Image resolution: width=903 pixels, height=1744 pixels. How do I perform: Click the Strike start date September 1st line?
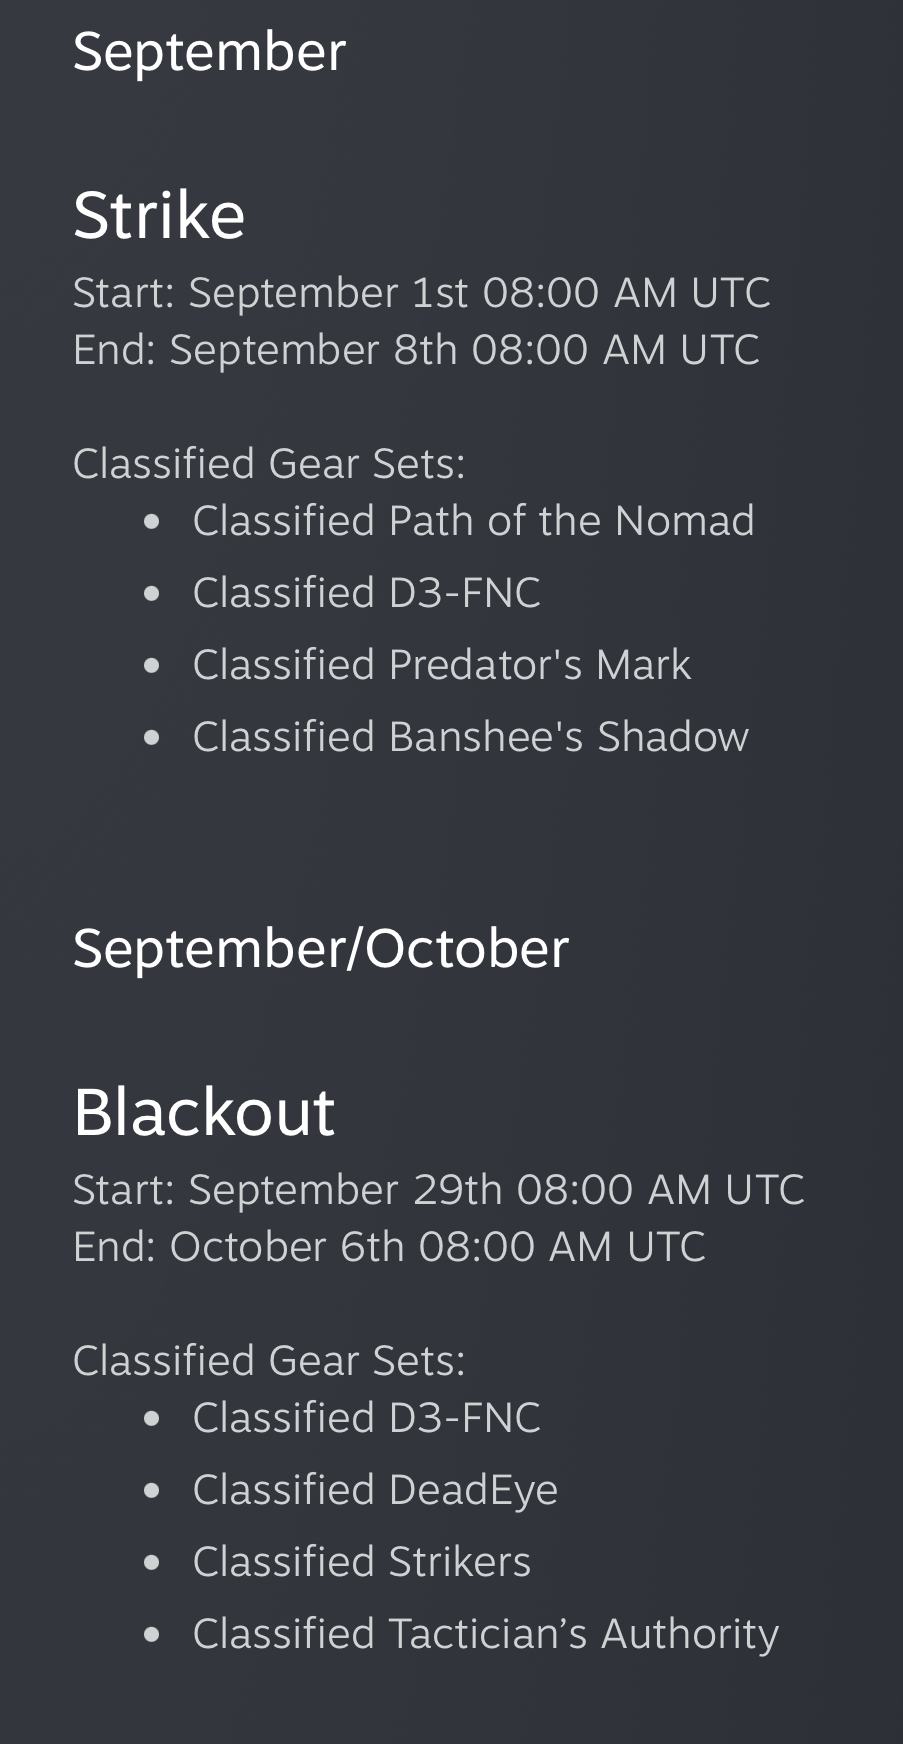pyautogui.click(x=421, y=293)
